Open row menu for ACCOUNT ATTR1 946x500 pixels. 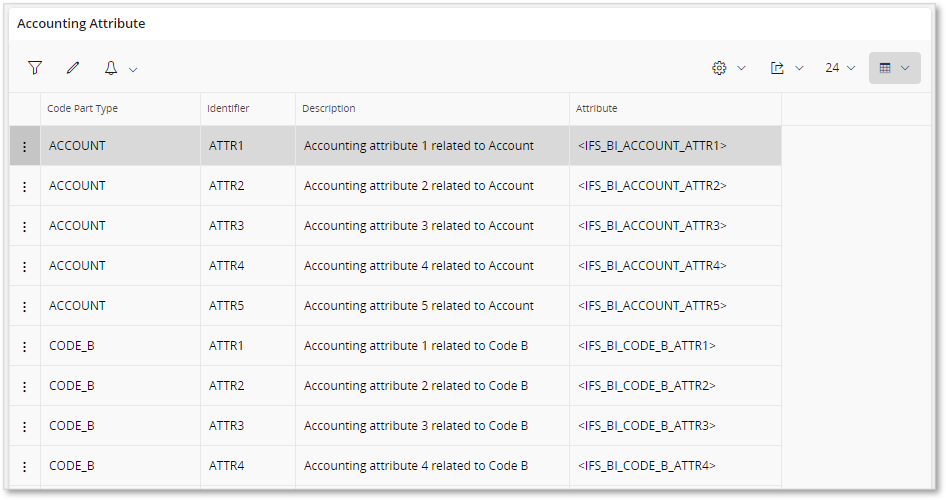[25, 146]
